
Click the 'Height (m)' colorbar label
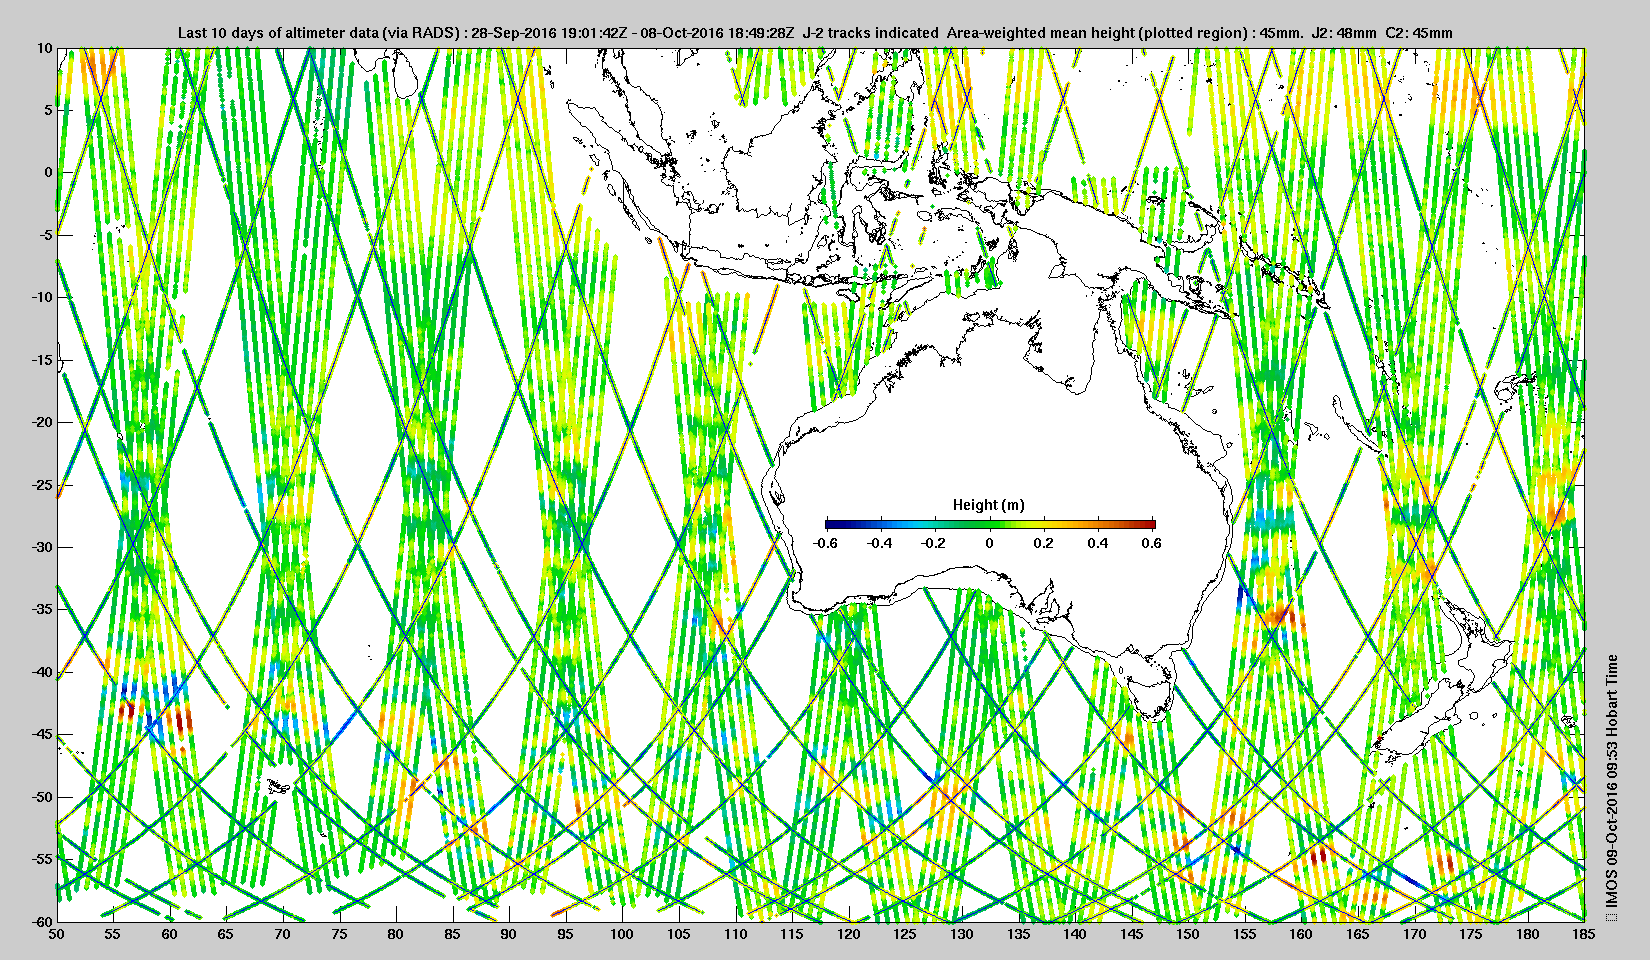(988, 505)
